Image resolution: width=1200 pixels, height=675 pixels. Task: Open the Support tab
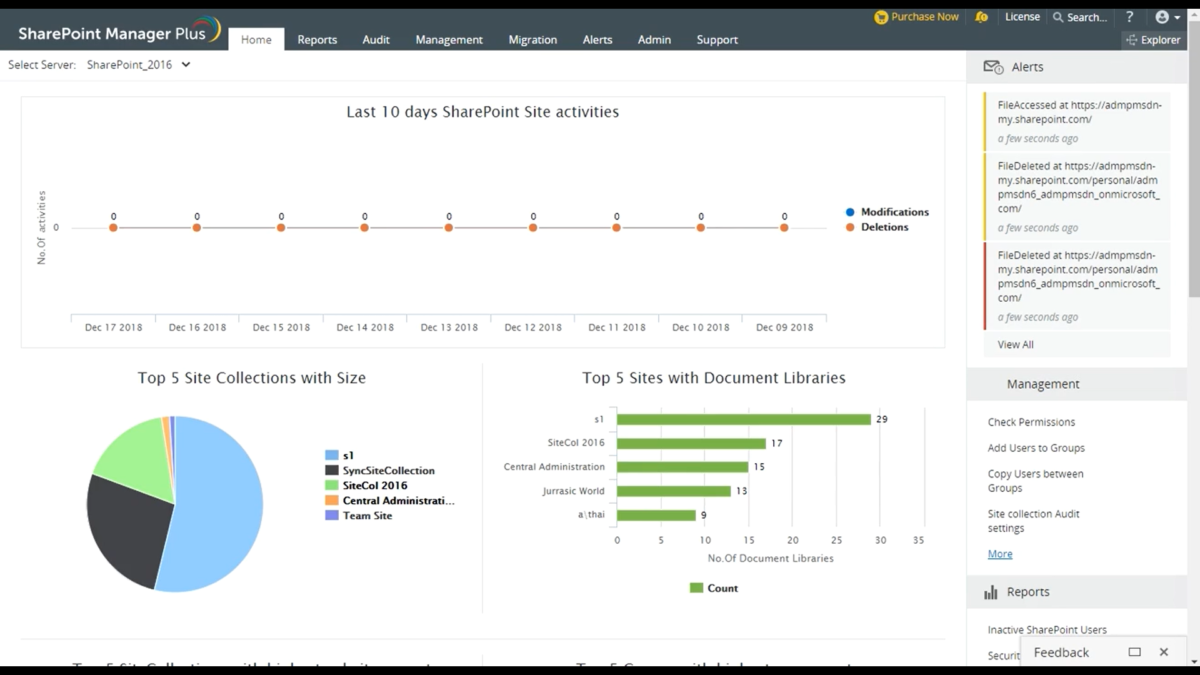pyautogui.click(x=717, y=39)
